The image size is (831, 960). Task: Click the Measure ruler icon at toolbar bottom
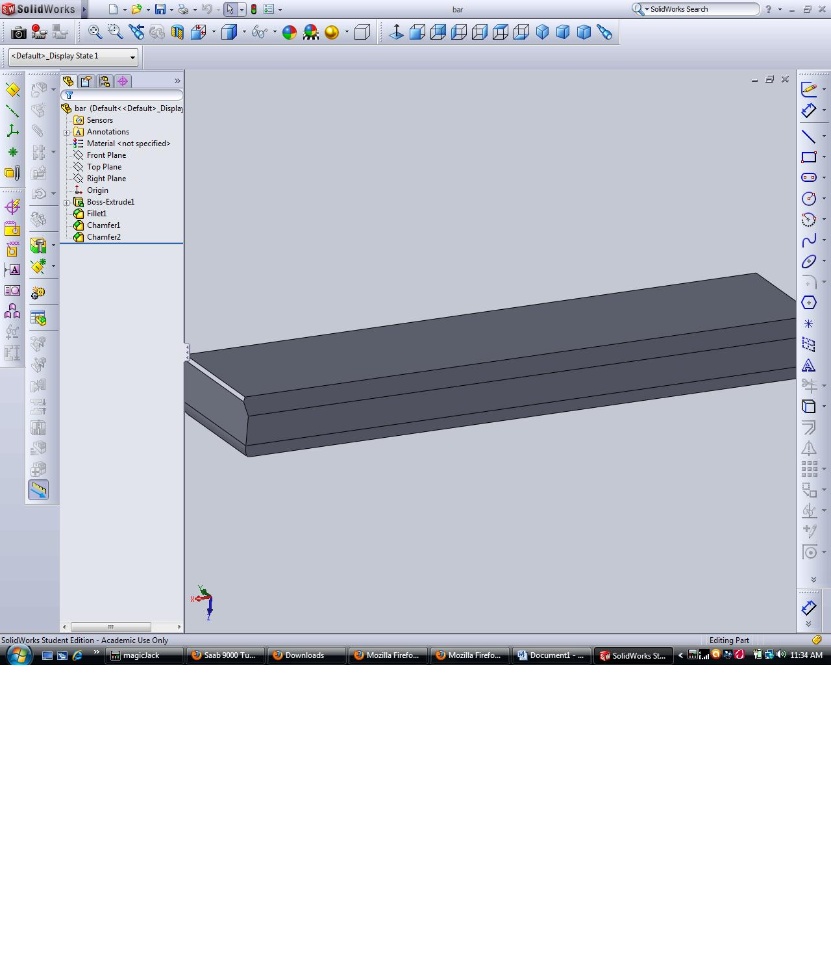tap(38, 490)
